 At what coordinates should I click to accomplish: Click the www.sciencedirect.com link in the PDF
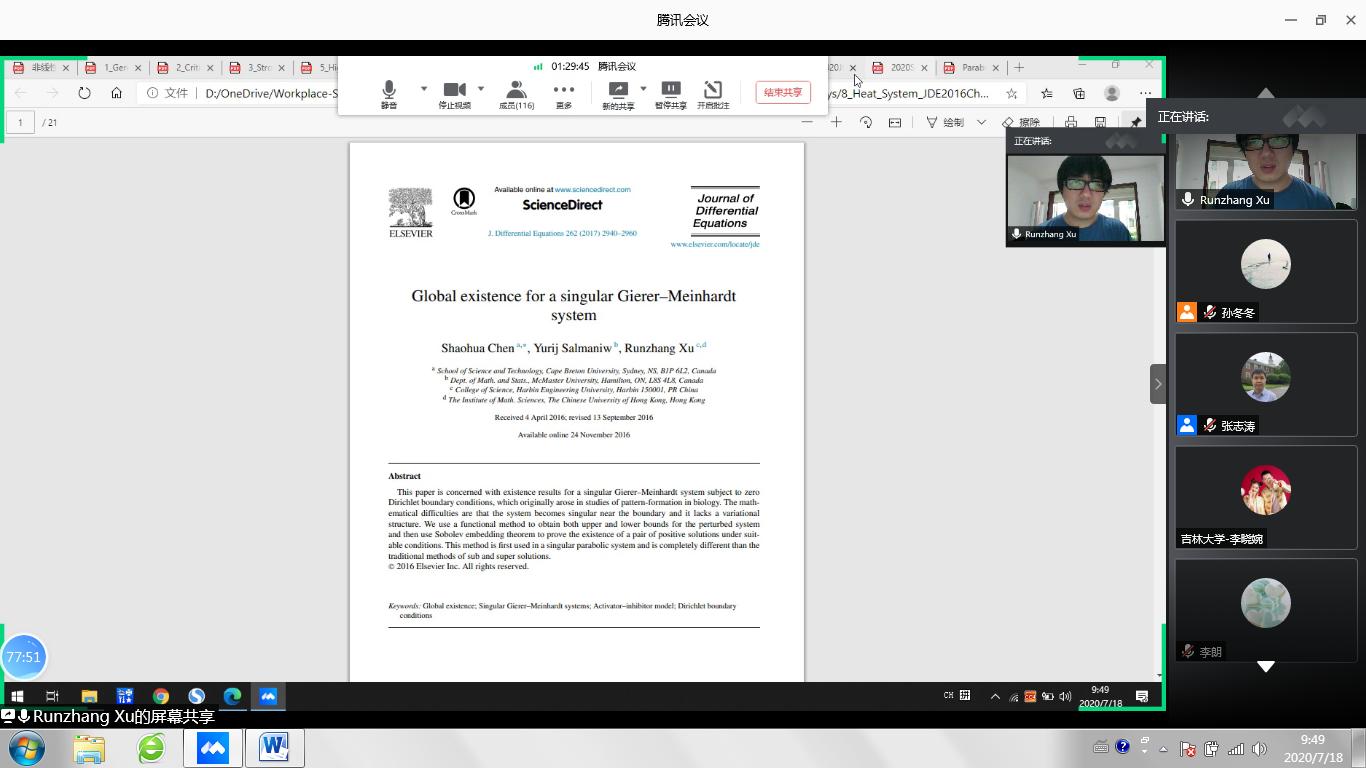592,189
